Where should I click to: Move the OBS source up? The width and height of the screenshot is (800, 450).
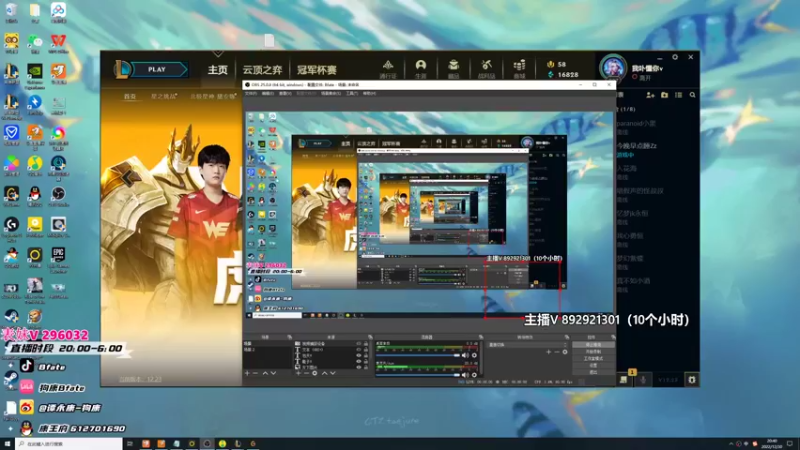[324, 373]
